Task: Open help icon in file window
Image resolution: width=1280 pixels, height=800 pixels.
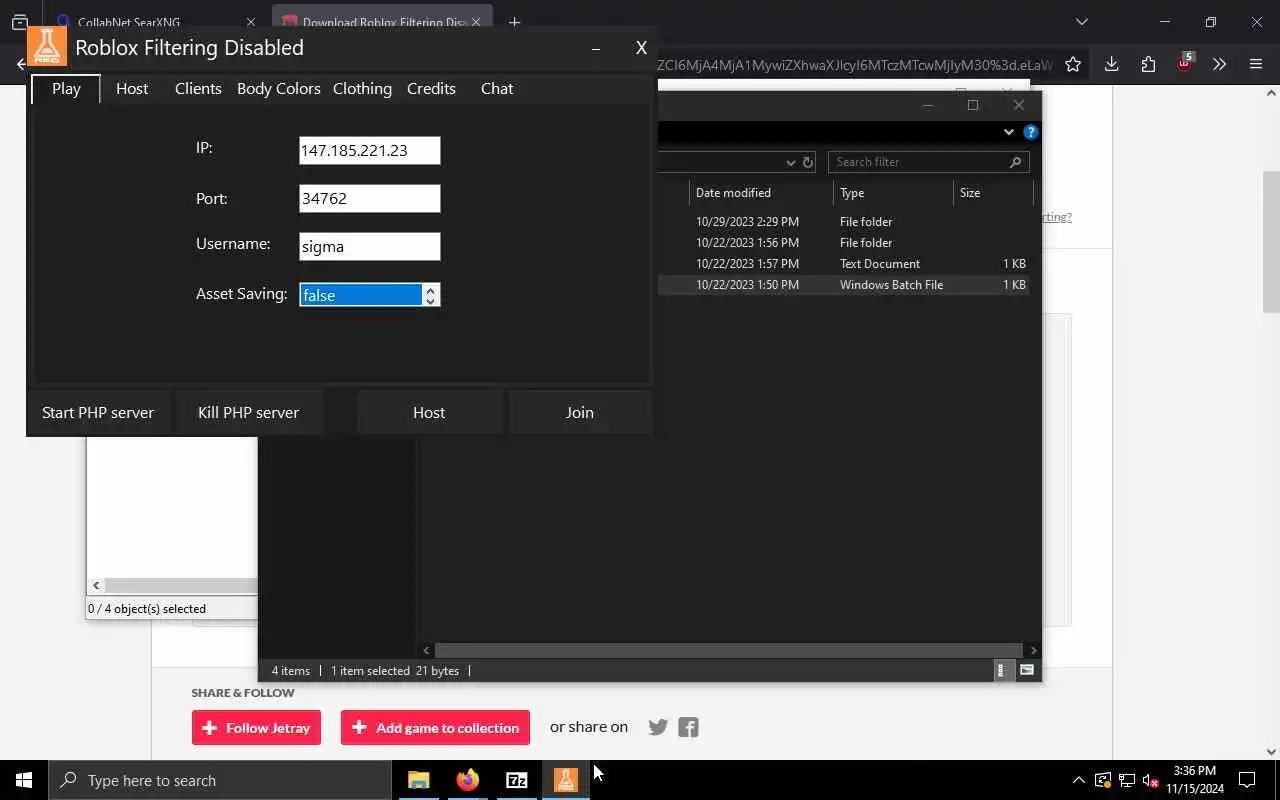Action: (1031, 132)
